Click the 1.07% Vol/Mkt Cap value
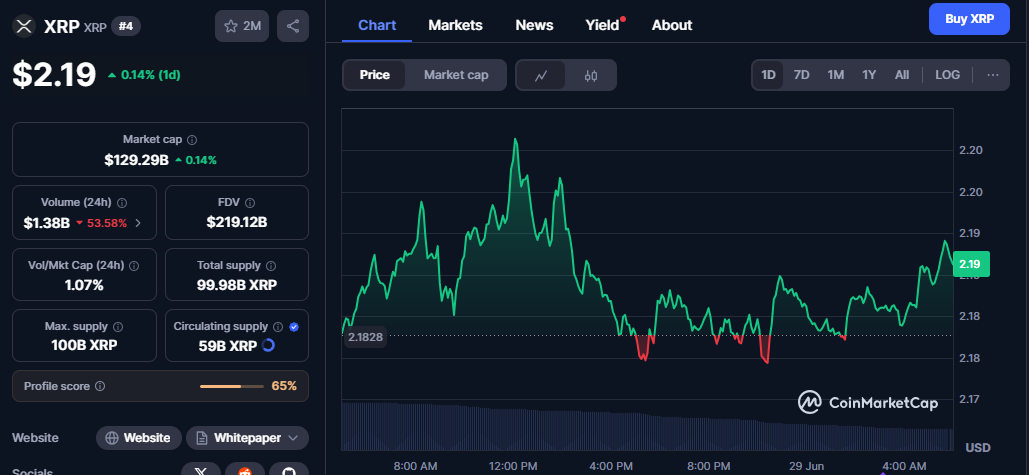This screenshot has width=1029, height=475. coord(84,285)
